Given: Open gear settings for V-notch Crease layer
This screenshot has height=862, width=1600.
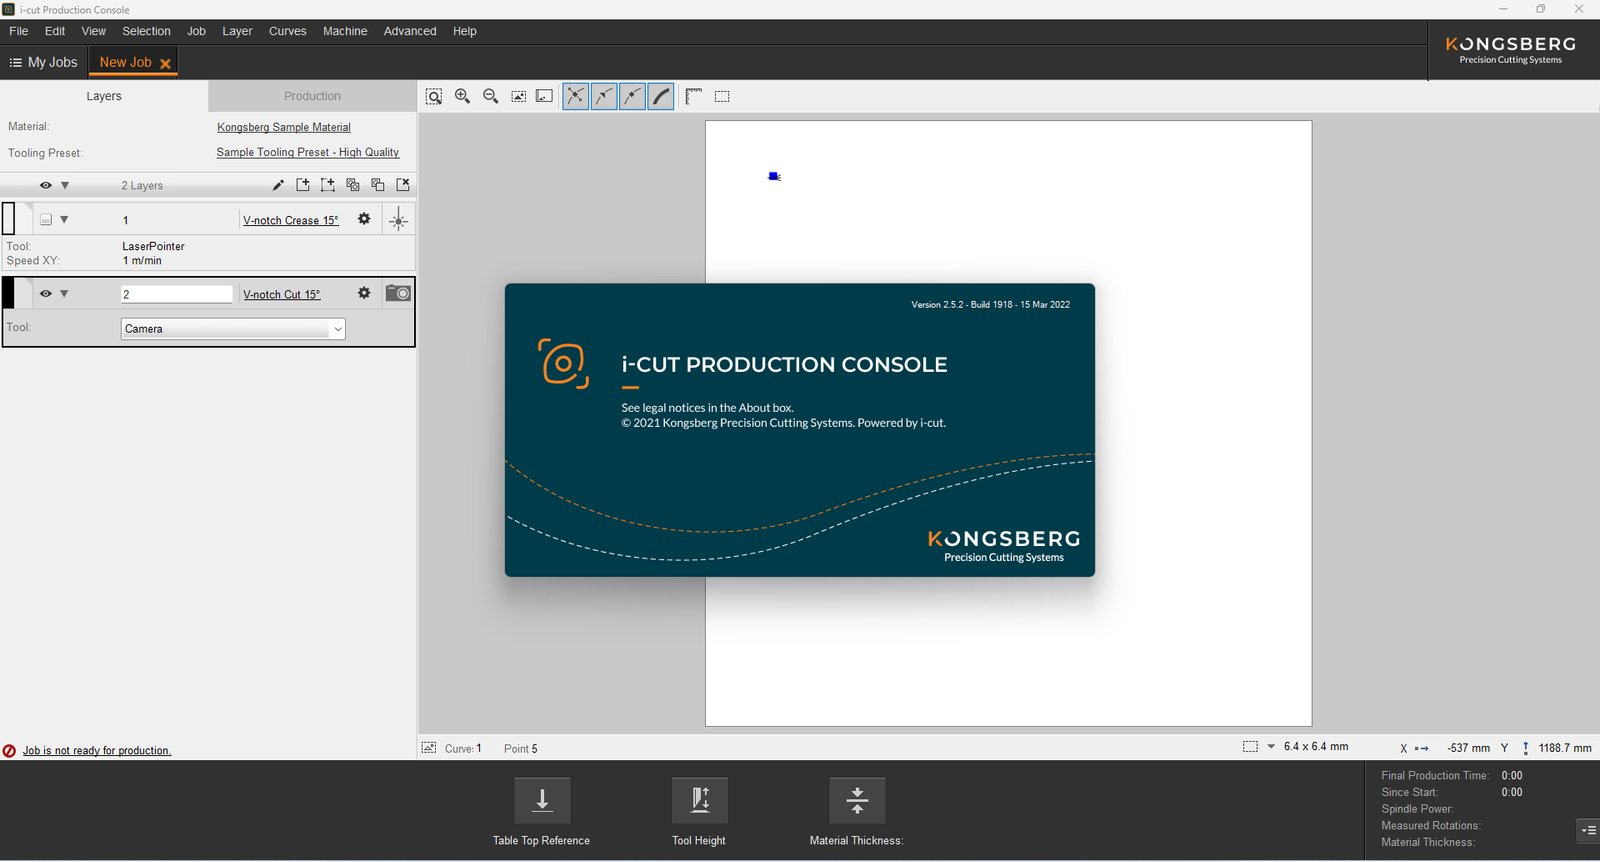Looking at the screenshot, I should tap(364, 219).
